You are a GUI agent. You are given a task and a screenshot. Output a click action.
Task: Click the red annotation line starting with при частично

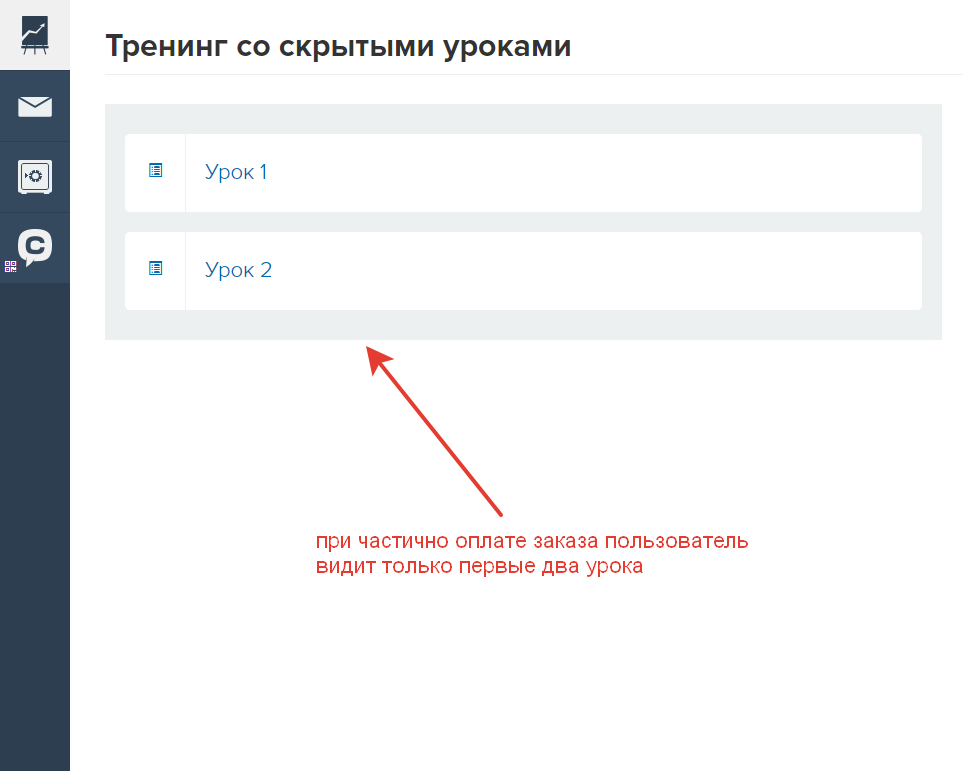coord(531,542)
